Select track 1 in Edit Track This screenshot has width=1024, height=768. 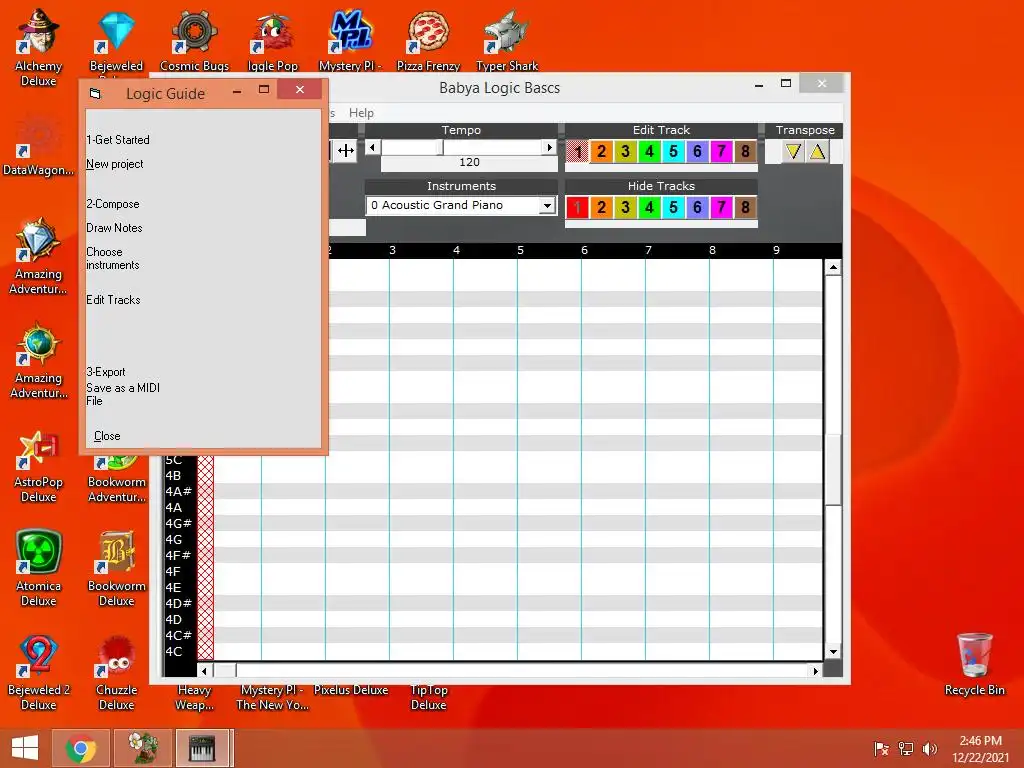click(x=577, y=152)
